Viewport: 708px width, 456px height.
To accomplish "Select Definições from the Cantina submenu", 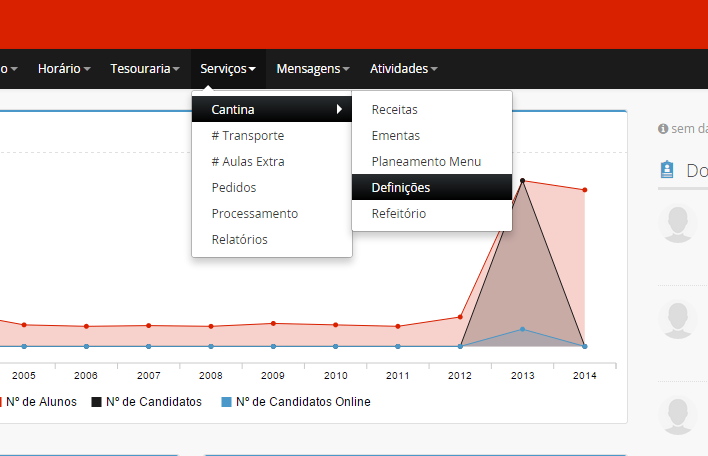I will (x=401, y=187).
